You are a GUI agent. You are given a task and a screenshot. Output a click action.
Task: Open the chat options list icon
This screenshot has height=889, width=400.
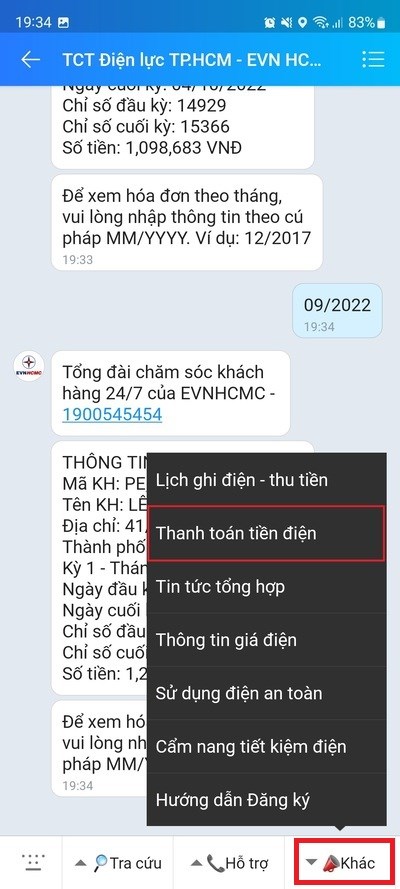pos(373,60)
